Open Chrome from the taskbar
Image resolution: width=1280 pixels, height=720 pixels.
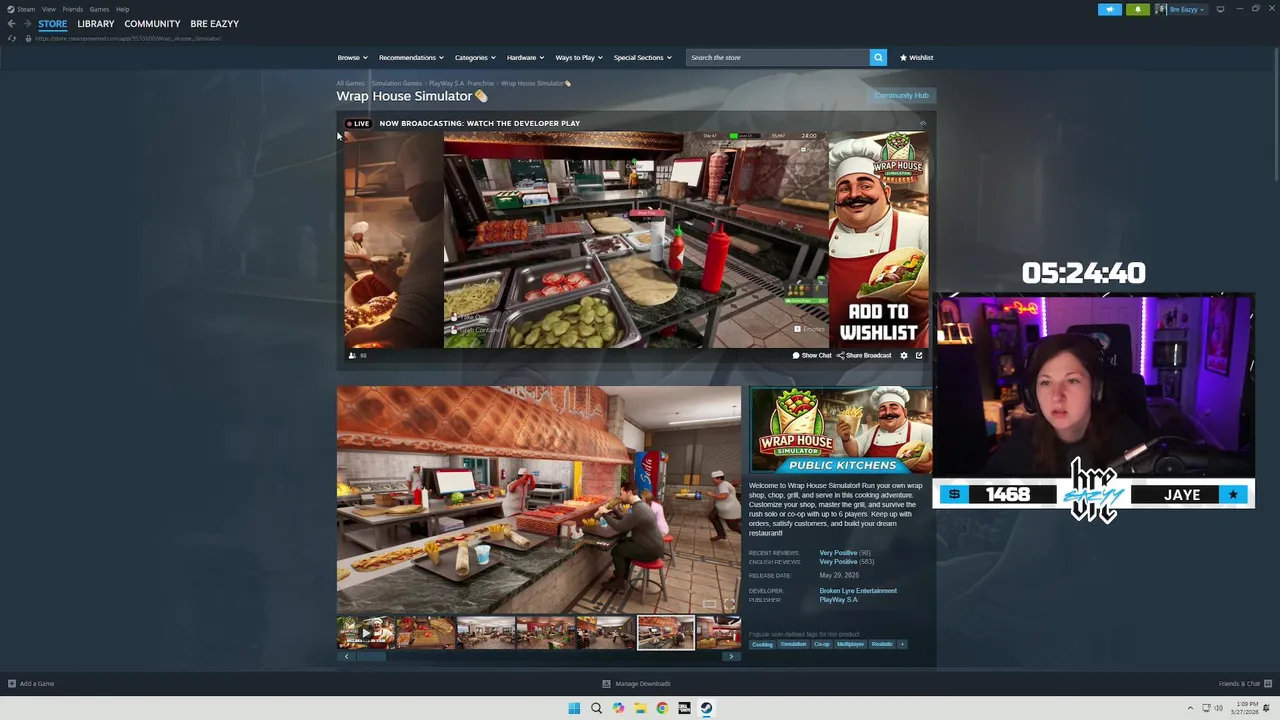pos(662,708)
